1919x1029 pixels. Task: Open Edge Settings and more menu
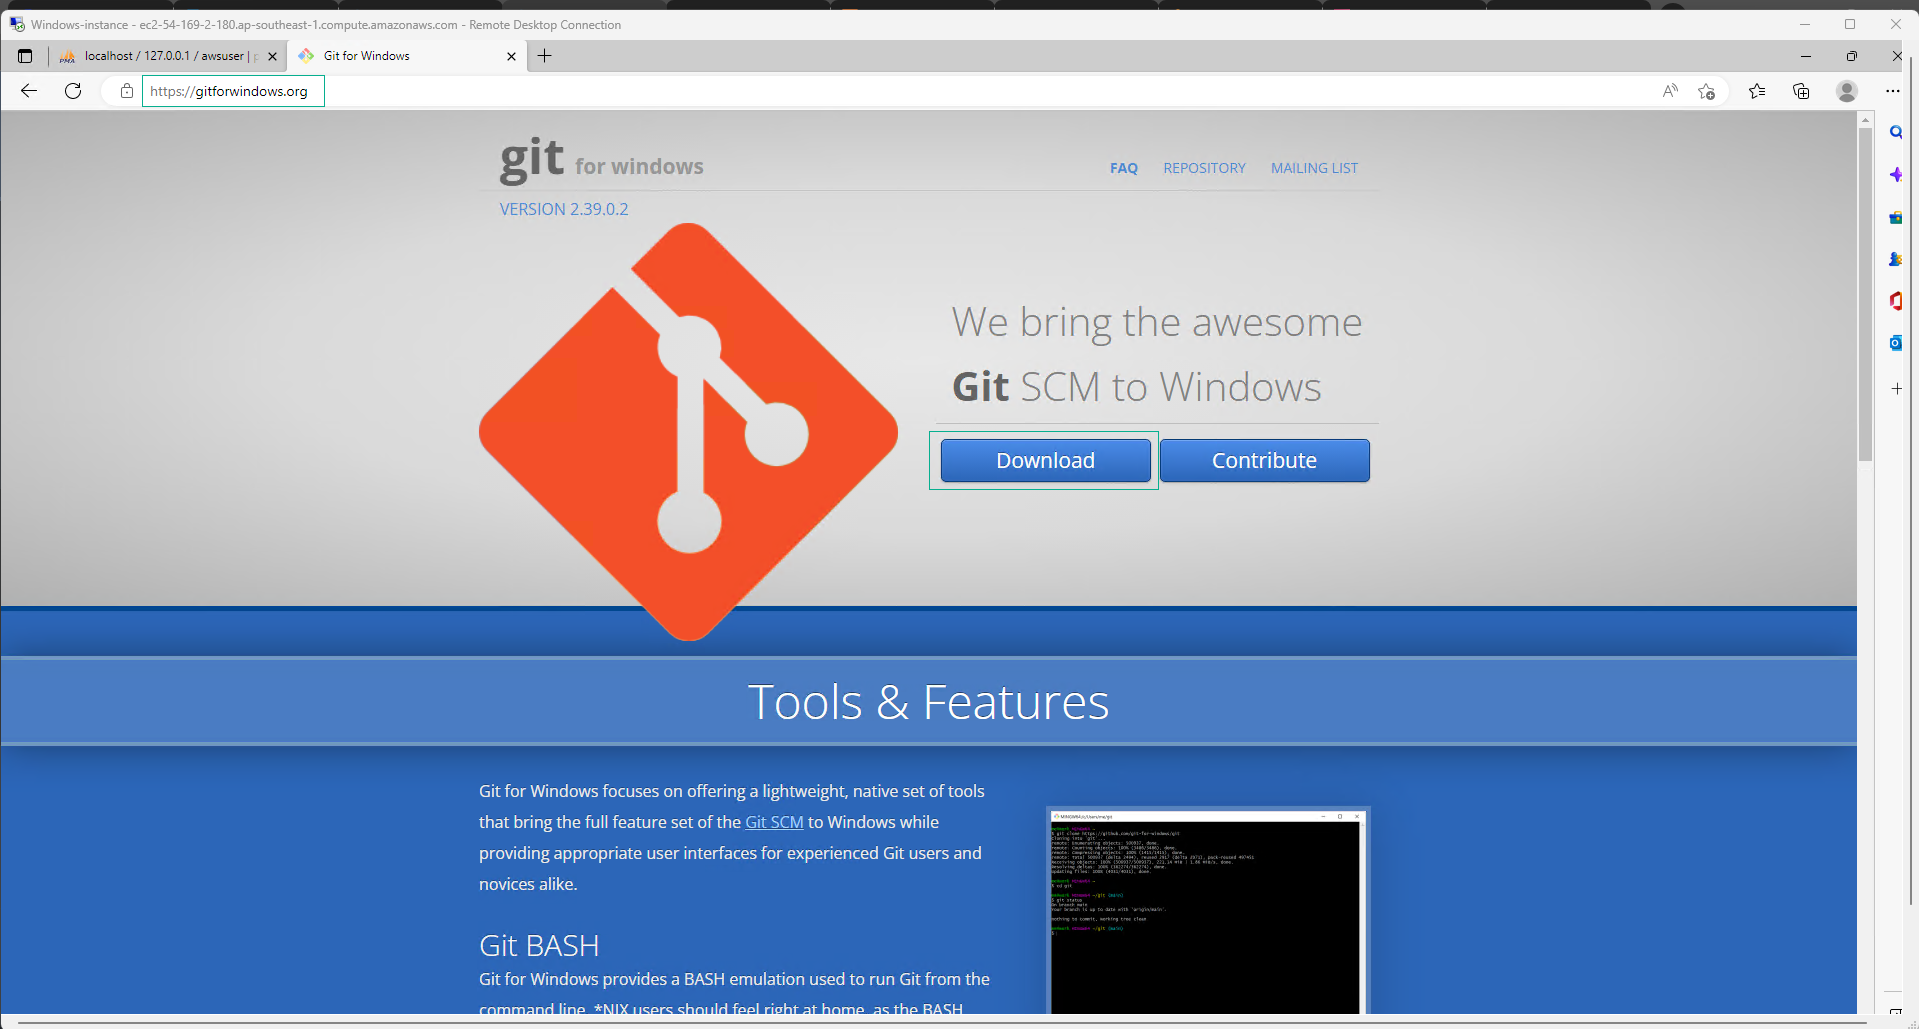point(1893,91)
